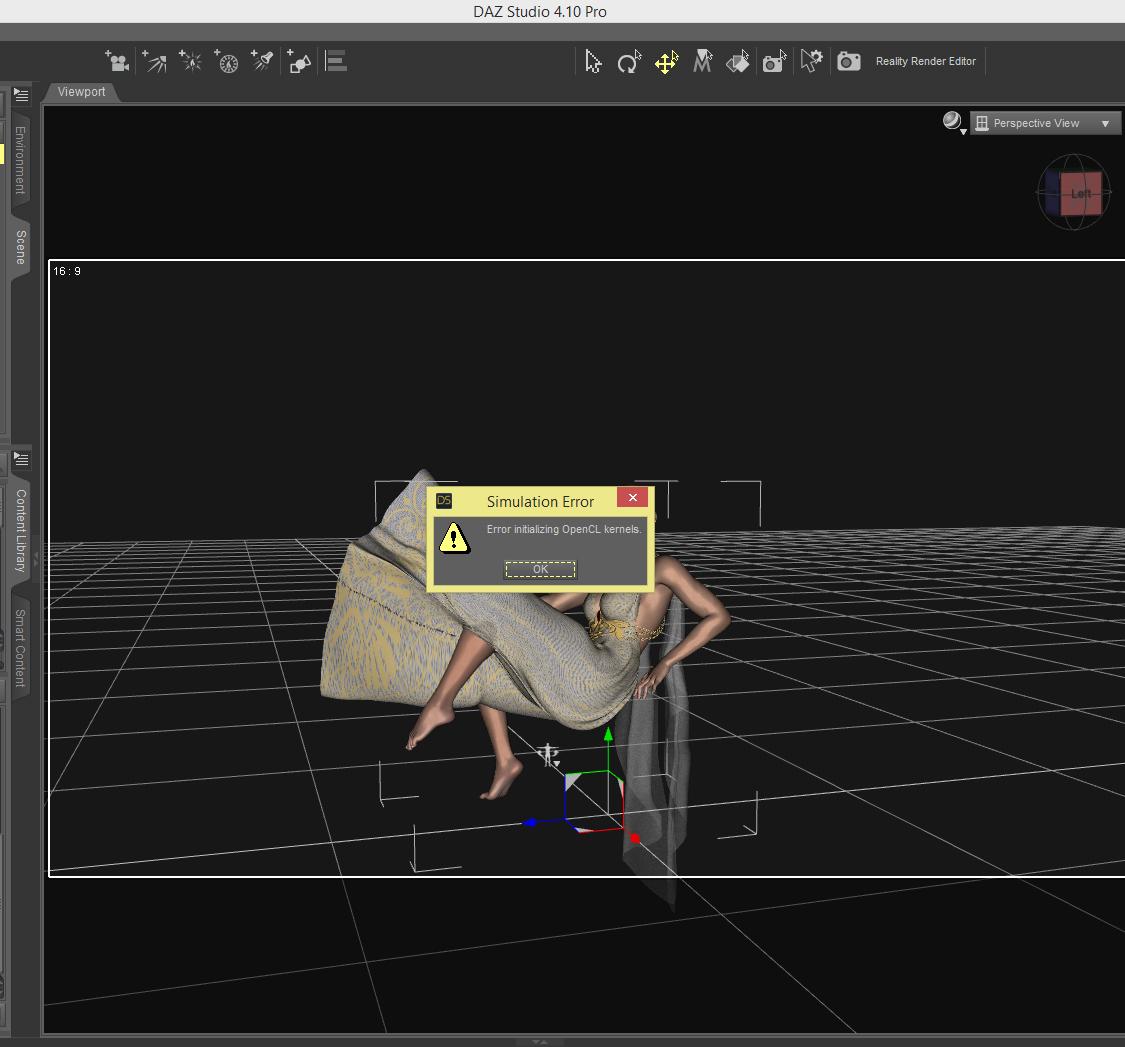Add a new point light
This screenshot has height=1047, width=1125.
(x=190, y=61)
